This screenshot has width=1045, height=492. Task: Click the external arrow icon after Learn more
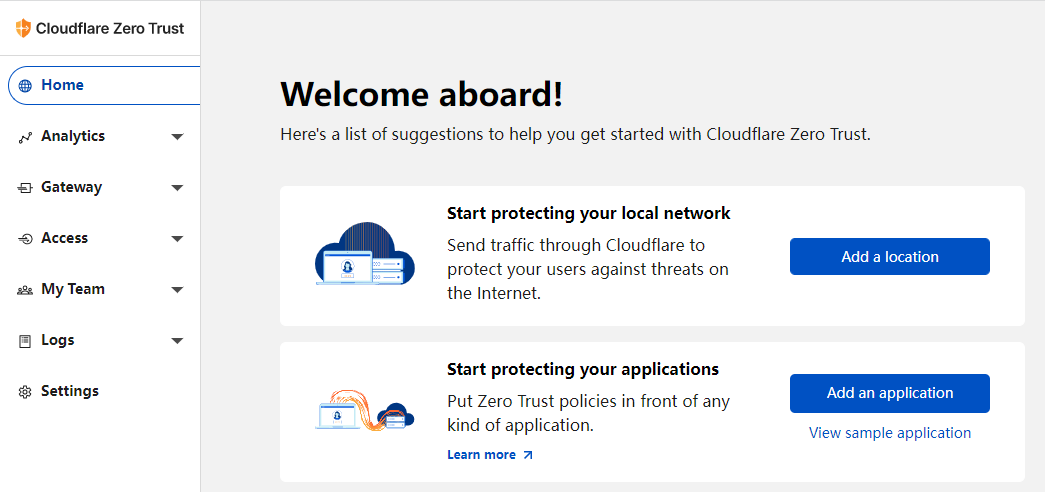[528, 455]
